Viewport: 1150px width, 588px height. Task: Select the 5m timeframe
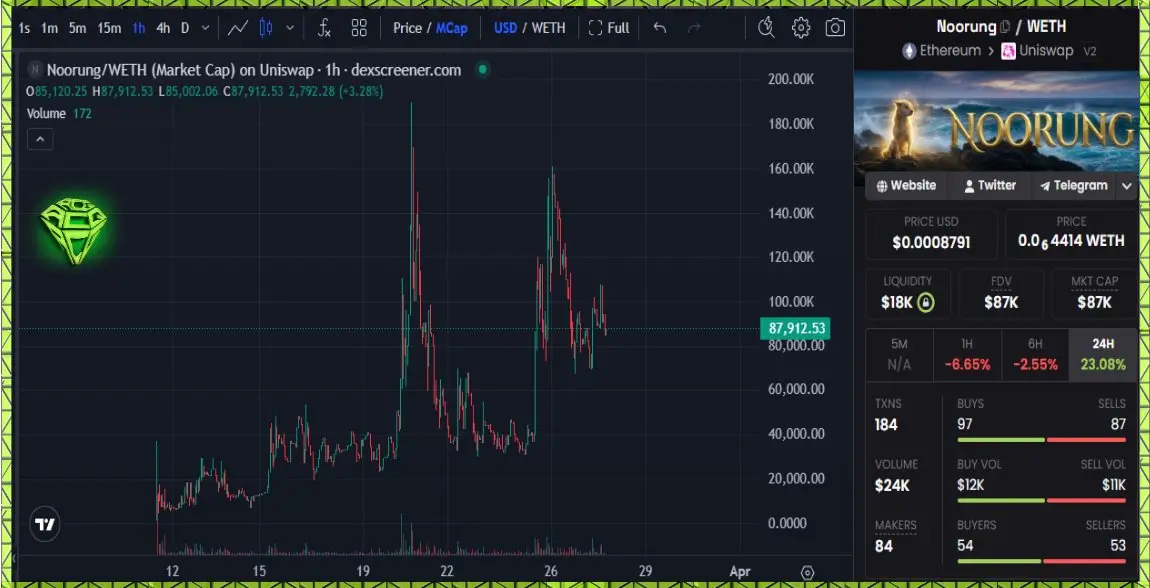[x=77, y=29]
